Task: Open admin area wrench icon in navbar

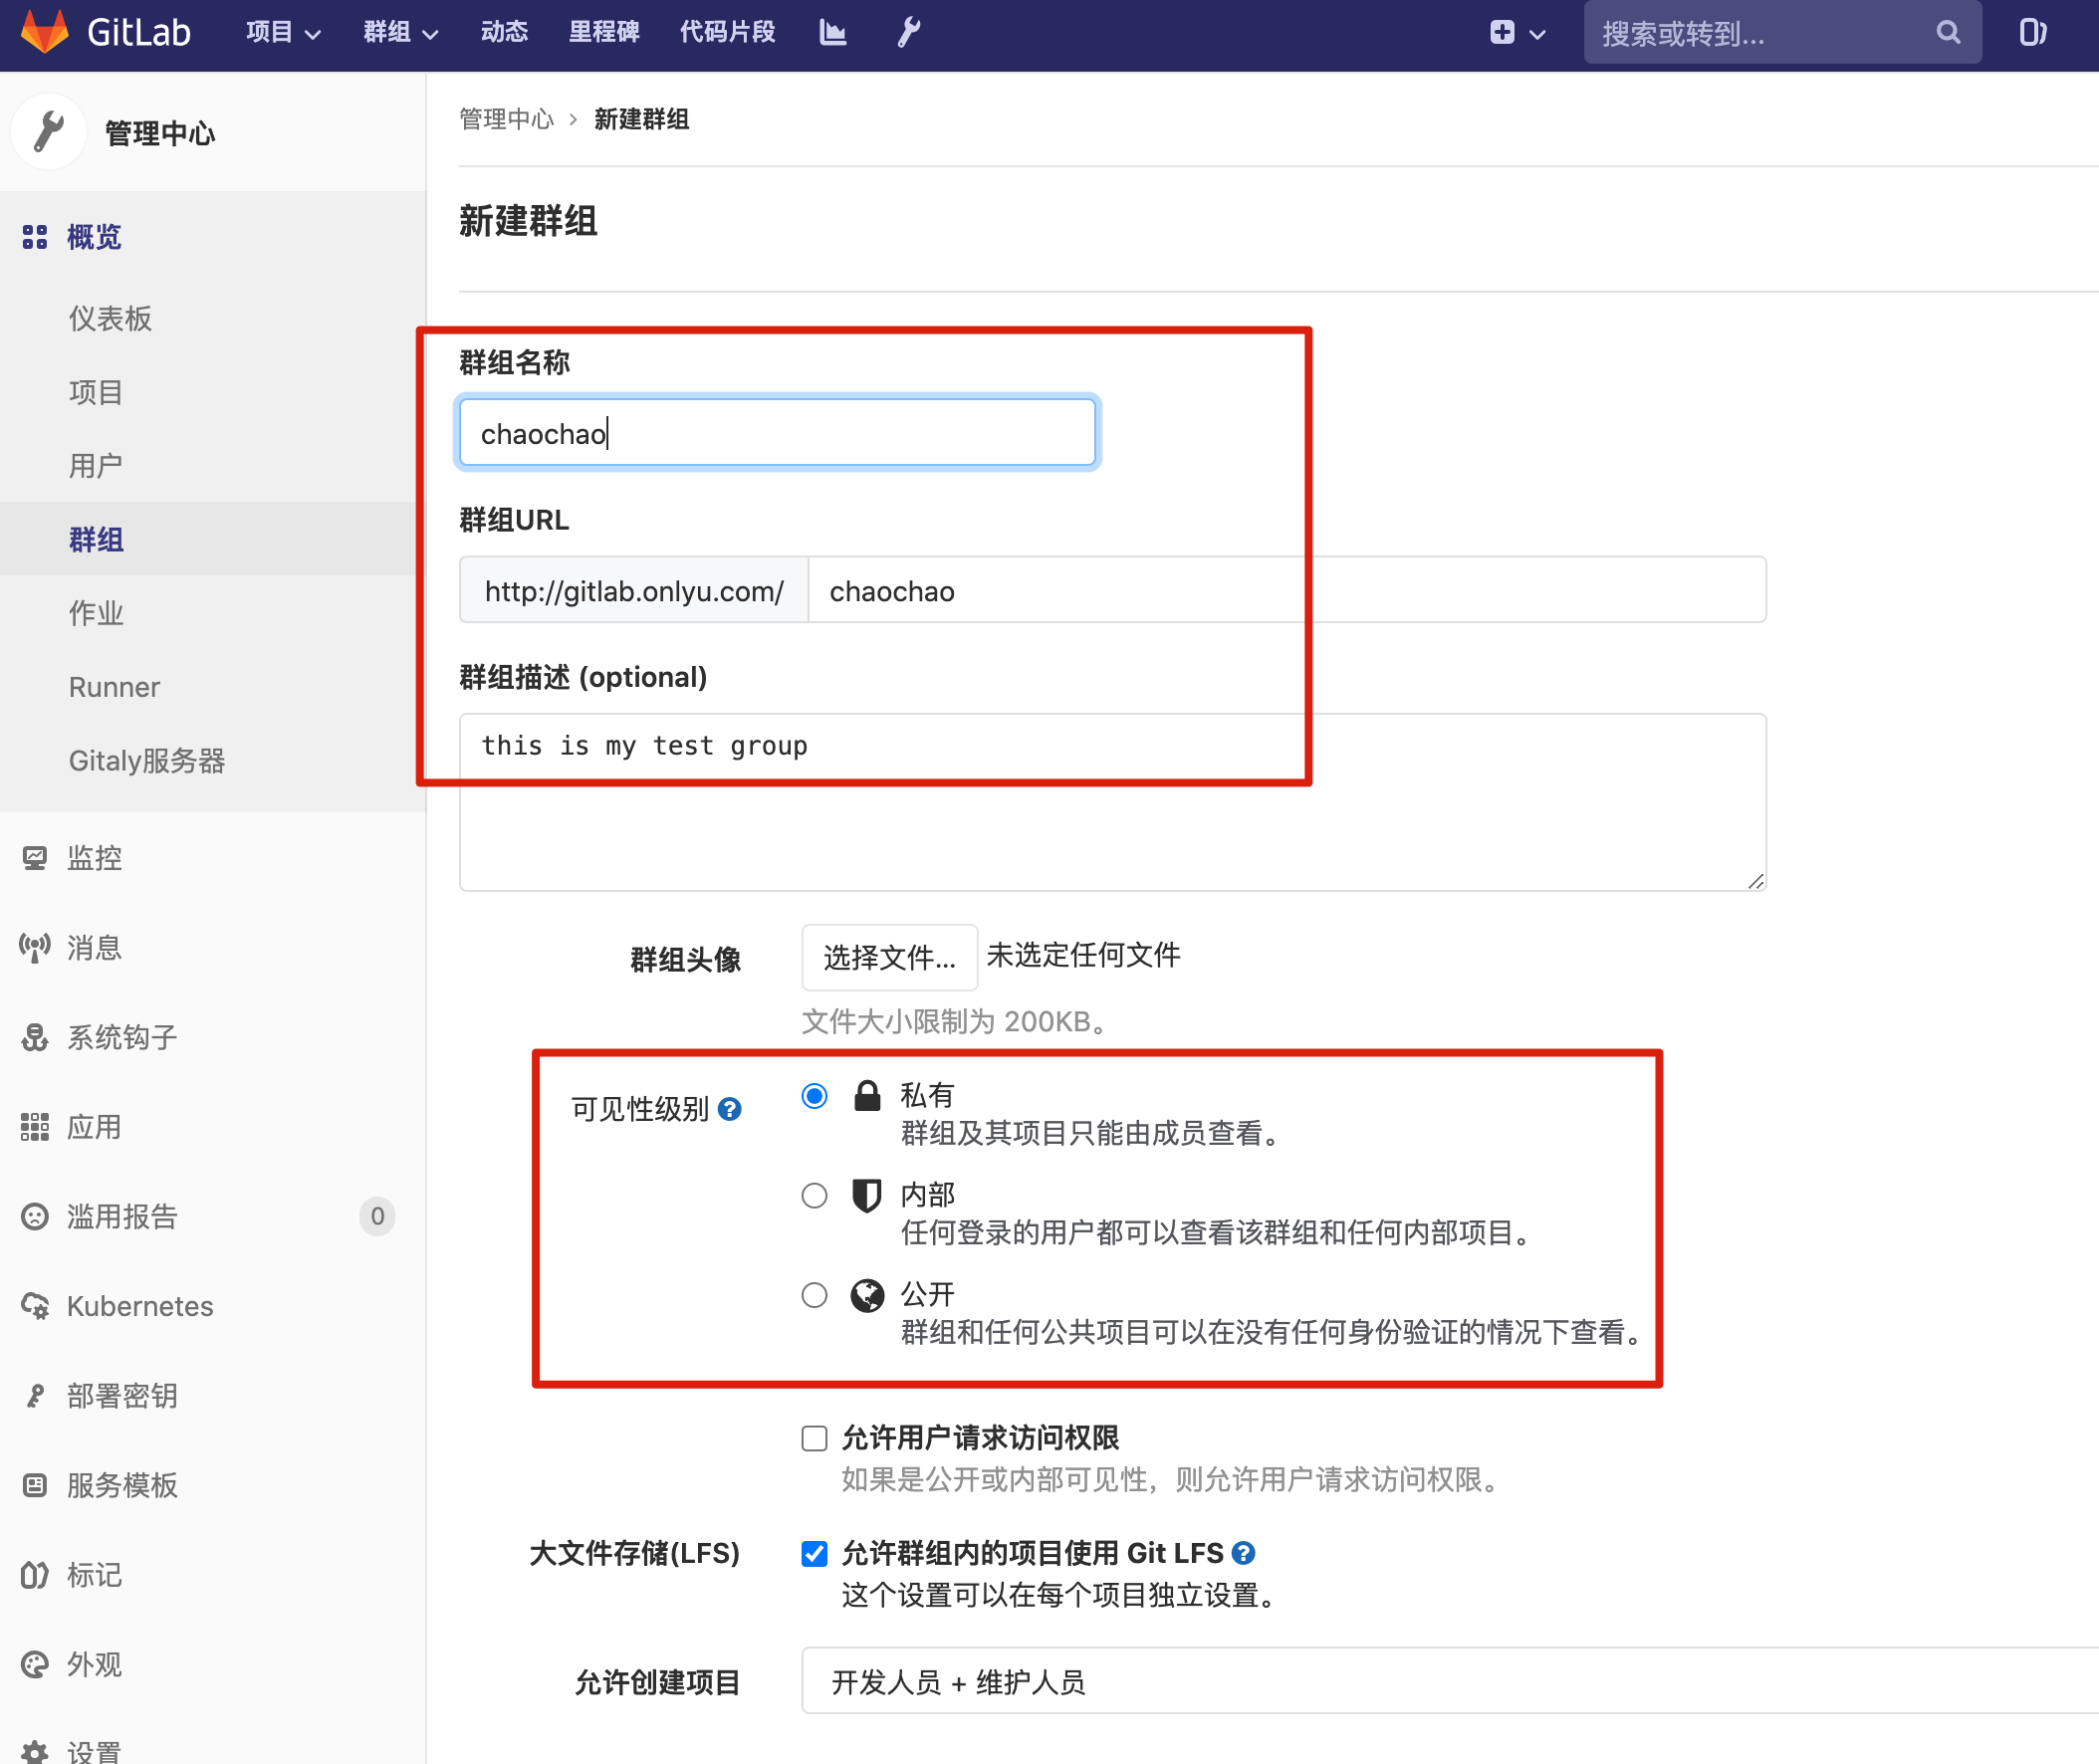Action: pos(908,32)
